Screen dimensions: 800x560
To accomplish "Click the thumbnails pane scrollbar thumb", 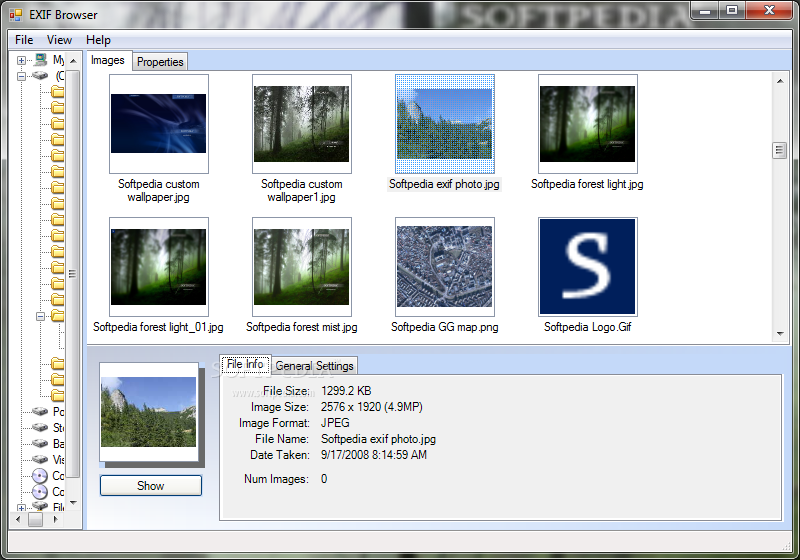I will point(780,150).
